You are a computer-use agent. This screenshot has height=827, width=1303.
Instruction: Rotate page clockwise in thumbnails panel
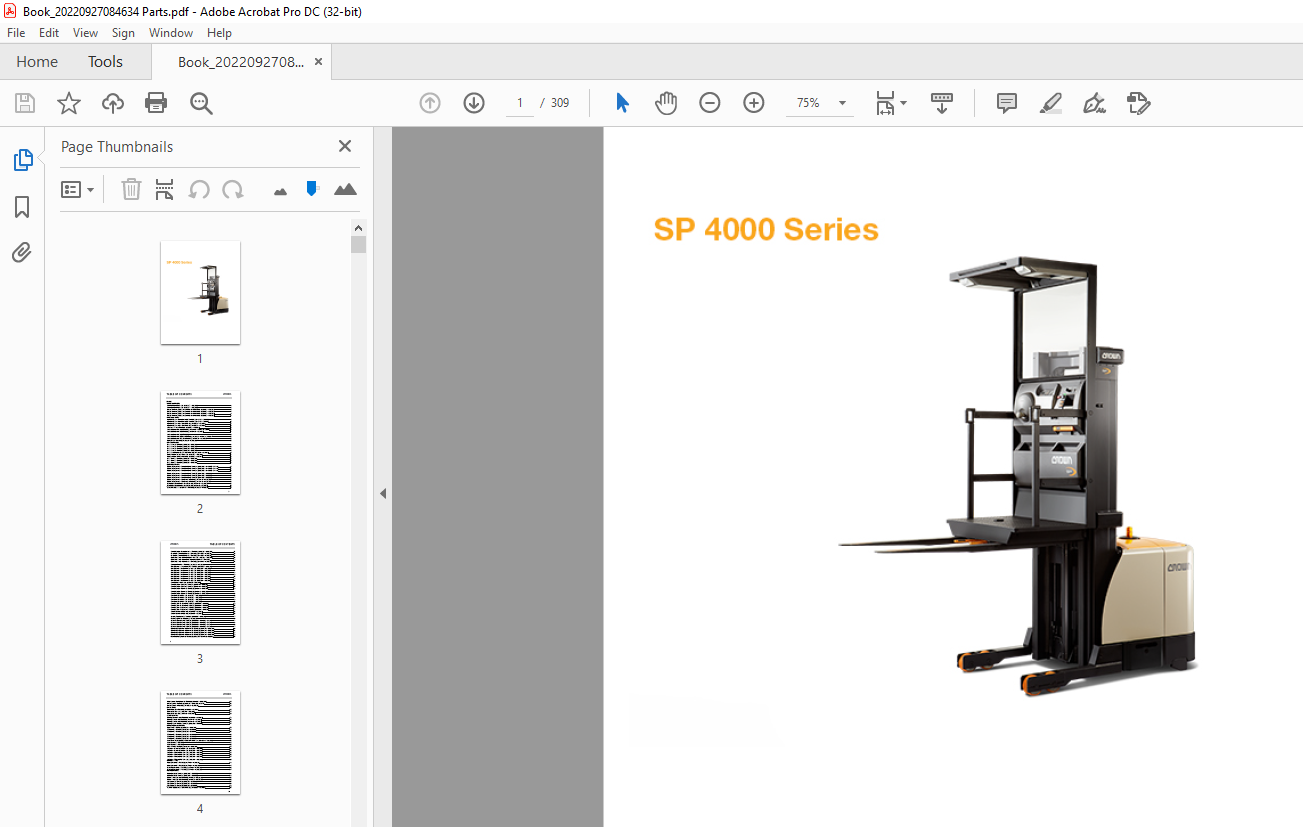233,189
